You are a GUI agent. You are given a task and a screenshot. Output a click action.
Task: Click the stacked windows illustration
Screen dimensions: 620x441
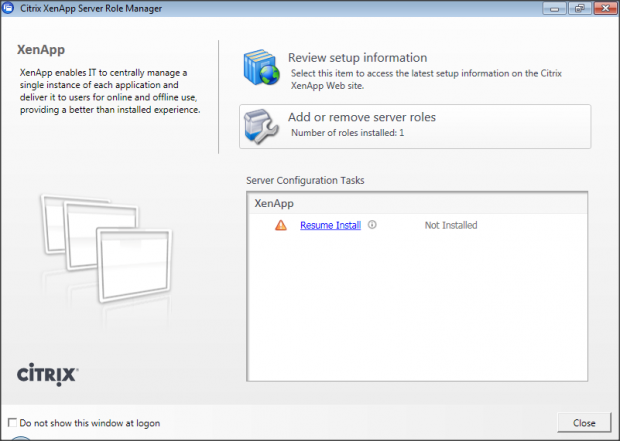point(106,248)
